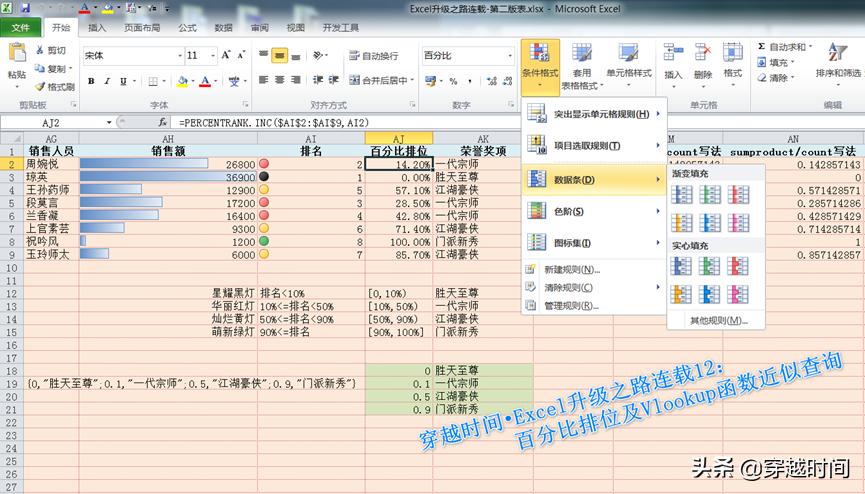
Task: Click the Save icon in quick access toolbar
Action: (x=25, y=8)
